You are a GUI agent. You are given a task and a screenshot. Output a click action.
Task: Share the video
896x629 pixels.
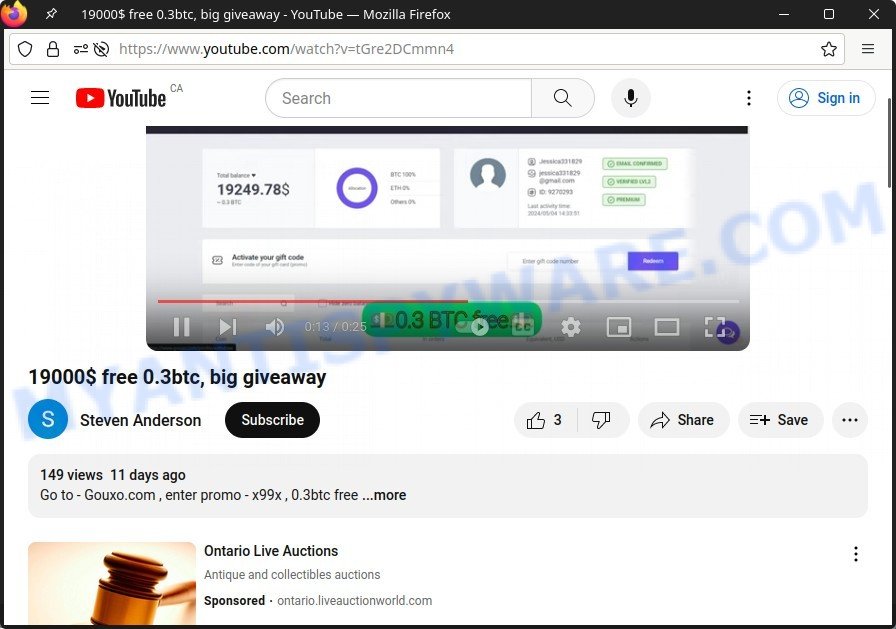[x=683, y=420]
